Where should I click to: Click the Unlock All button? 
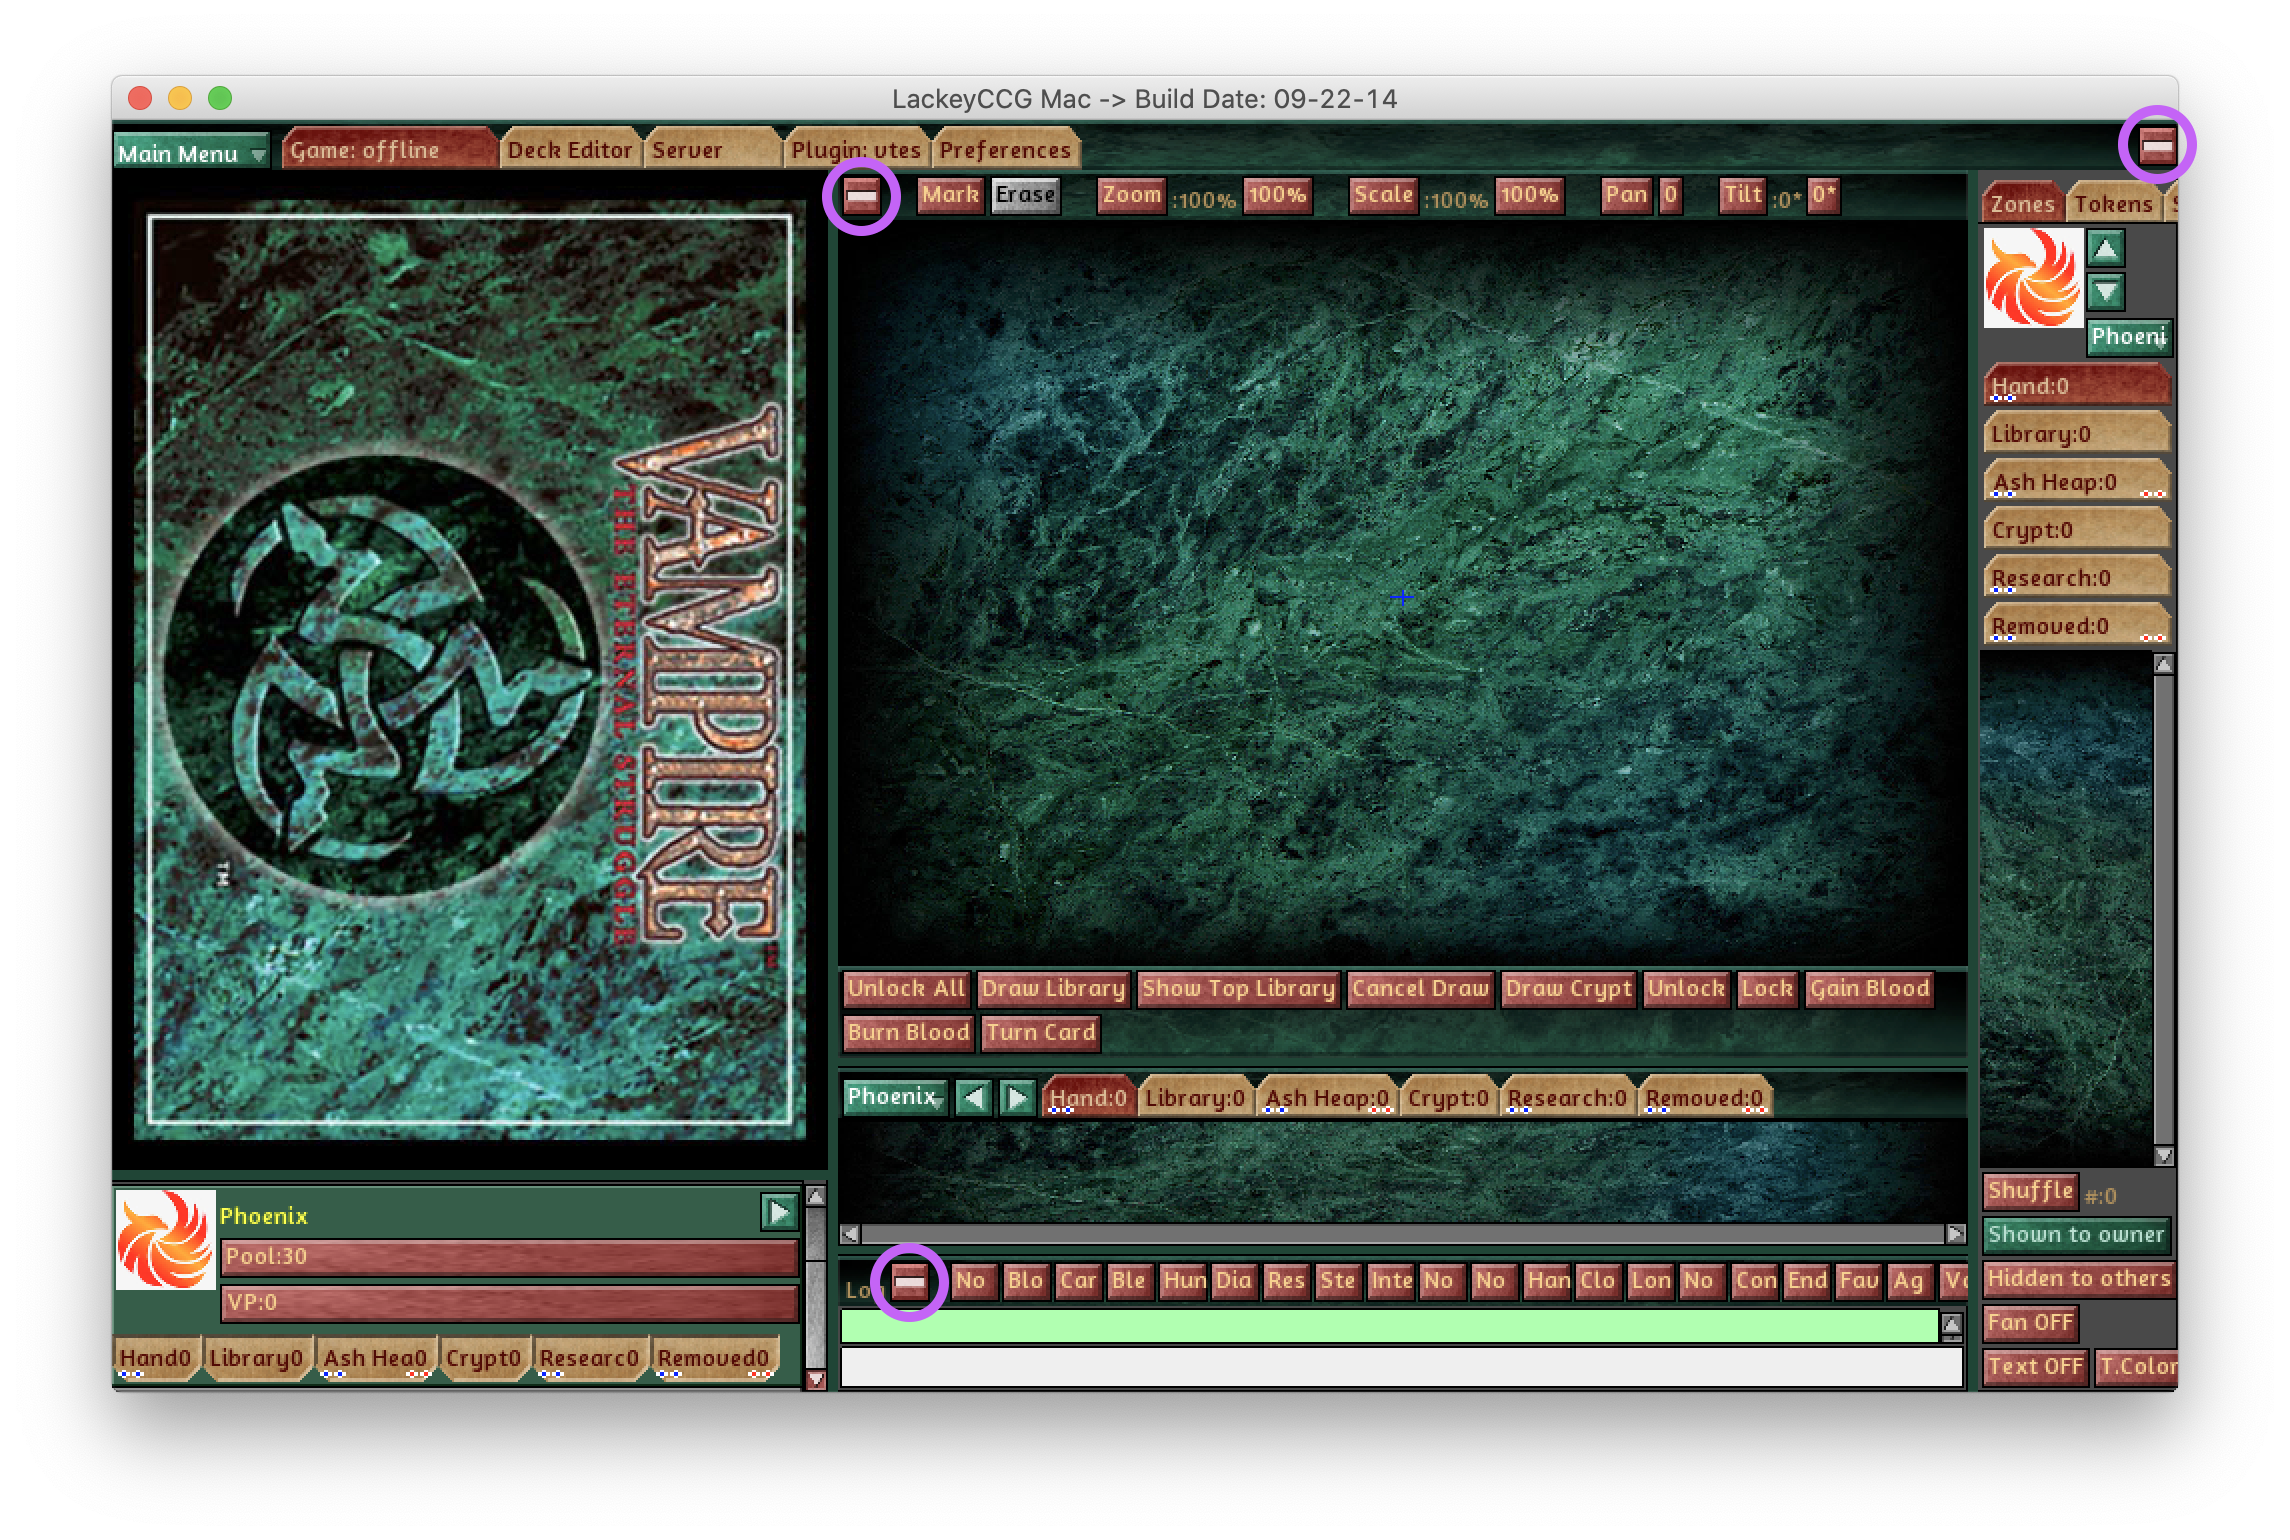click(906, 989)
